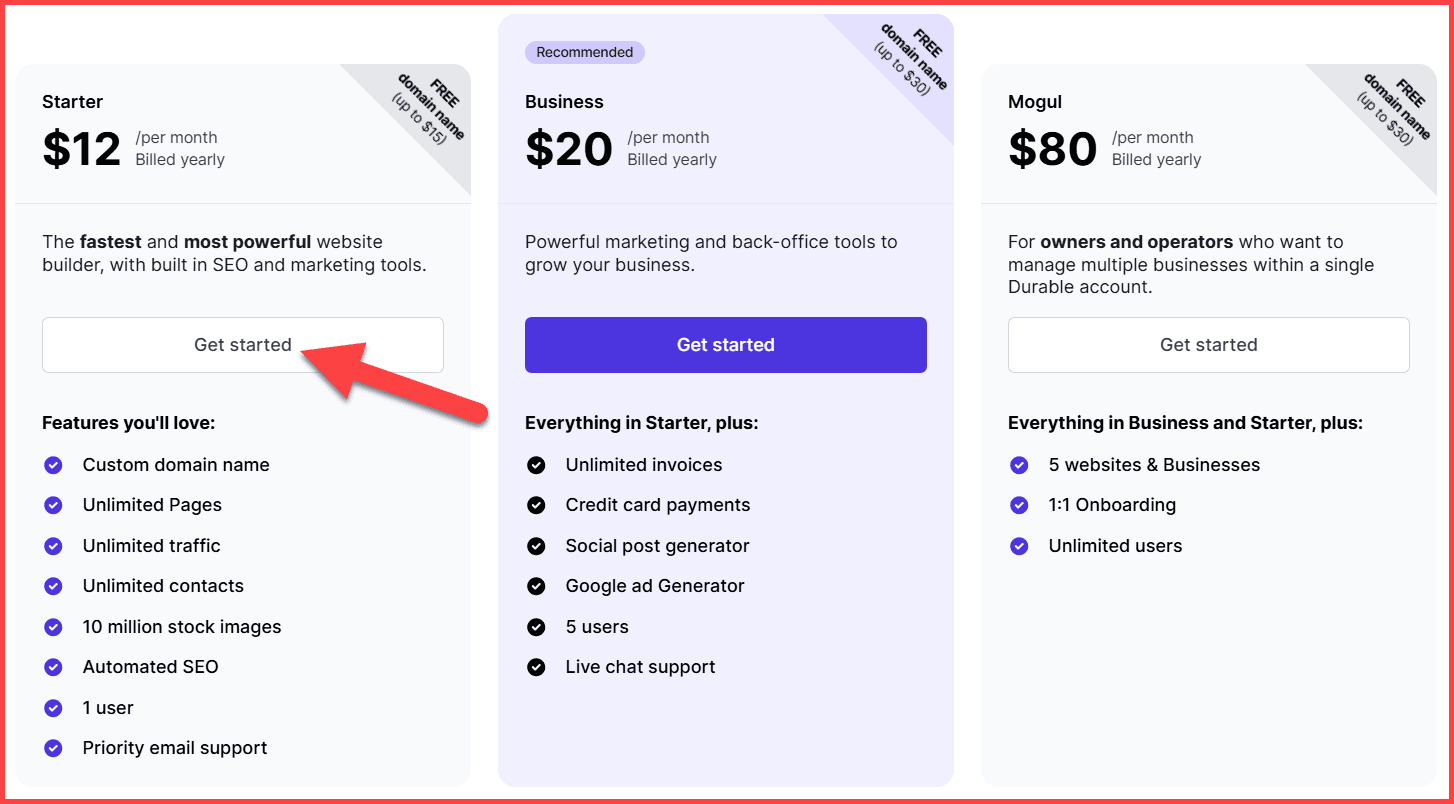
Task: Click the check icon beside Custom domain name
Action: coord(53,465)
